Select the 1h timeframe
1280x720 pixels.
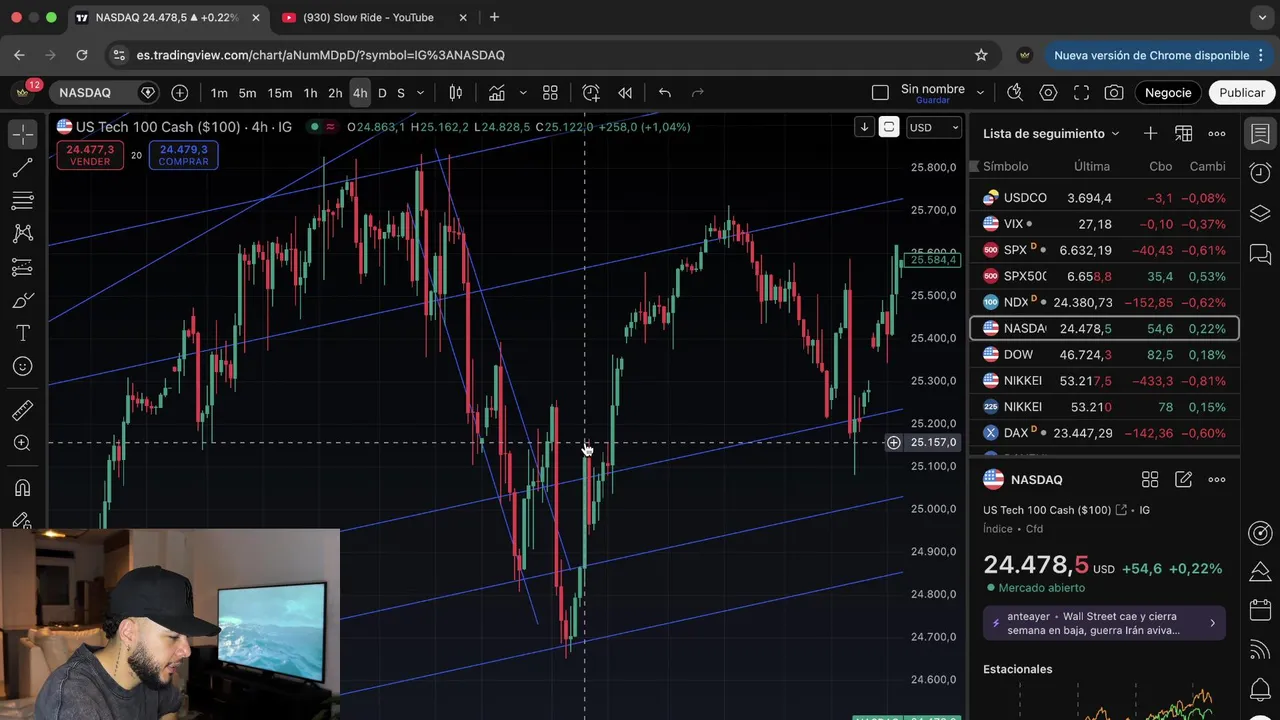point(310,93)
